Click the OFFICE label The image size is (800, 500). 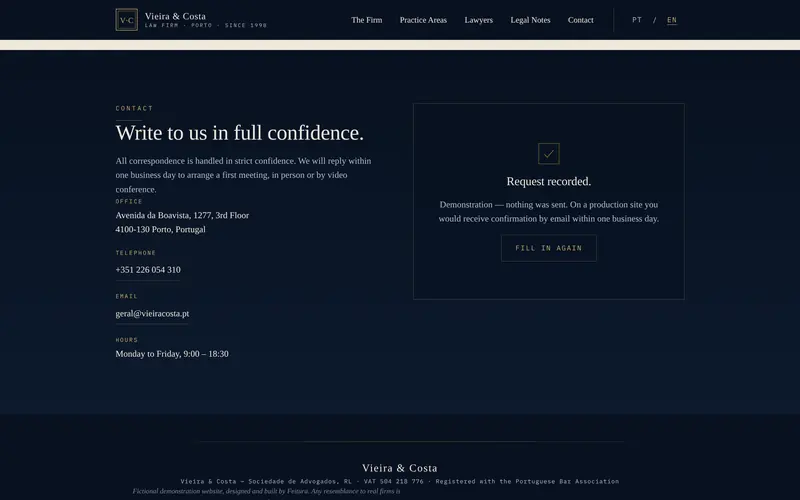point(129,202)
